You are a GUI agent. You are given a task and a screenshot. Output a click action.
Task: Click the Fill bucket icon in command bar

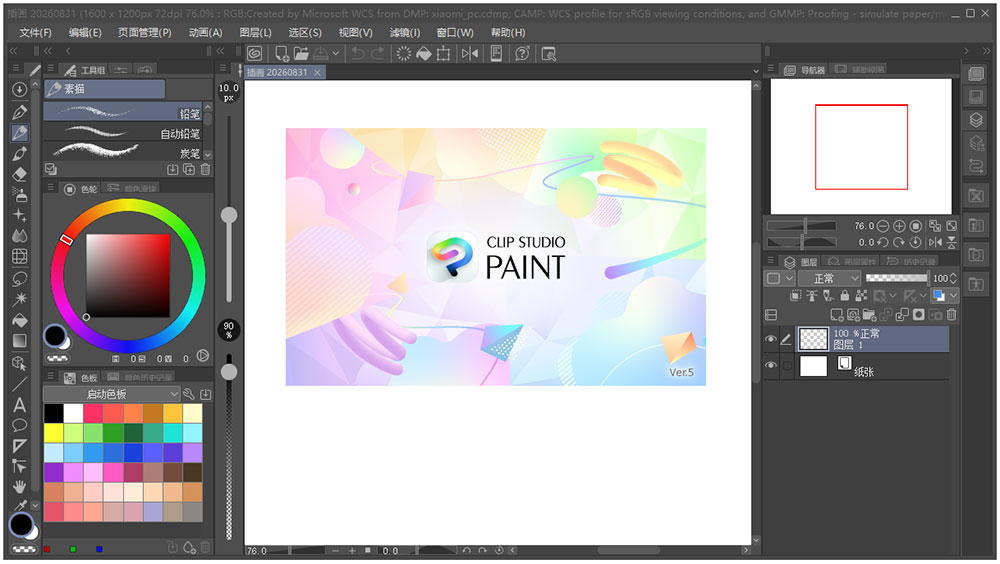(x=423, y=54)
